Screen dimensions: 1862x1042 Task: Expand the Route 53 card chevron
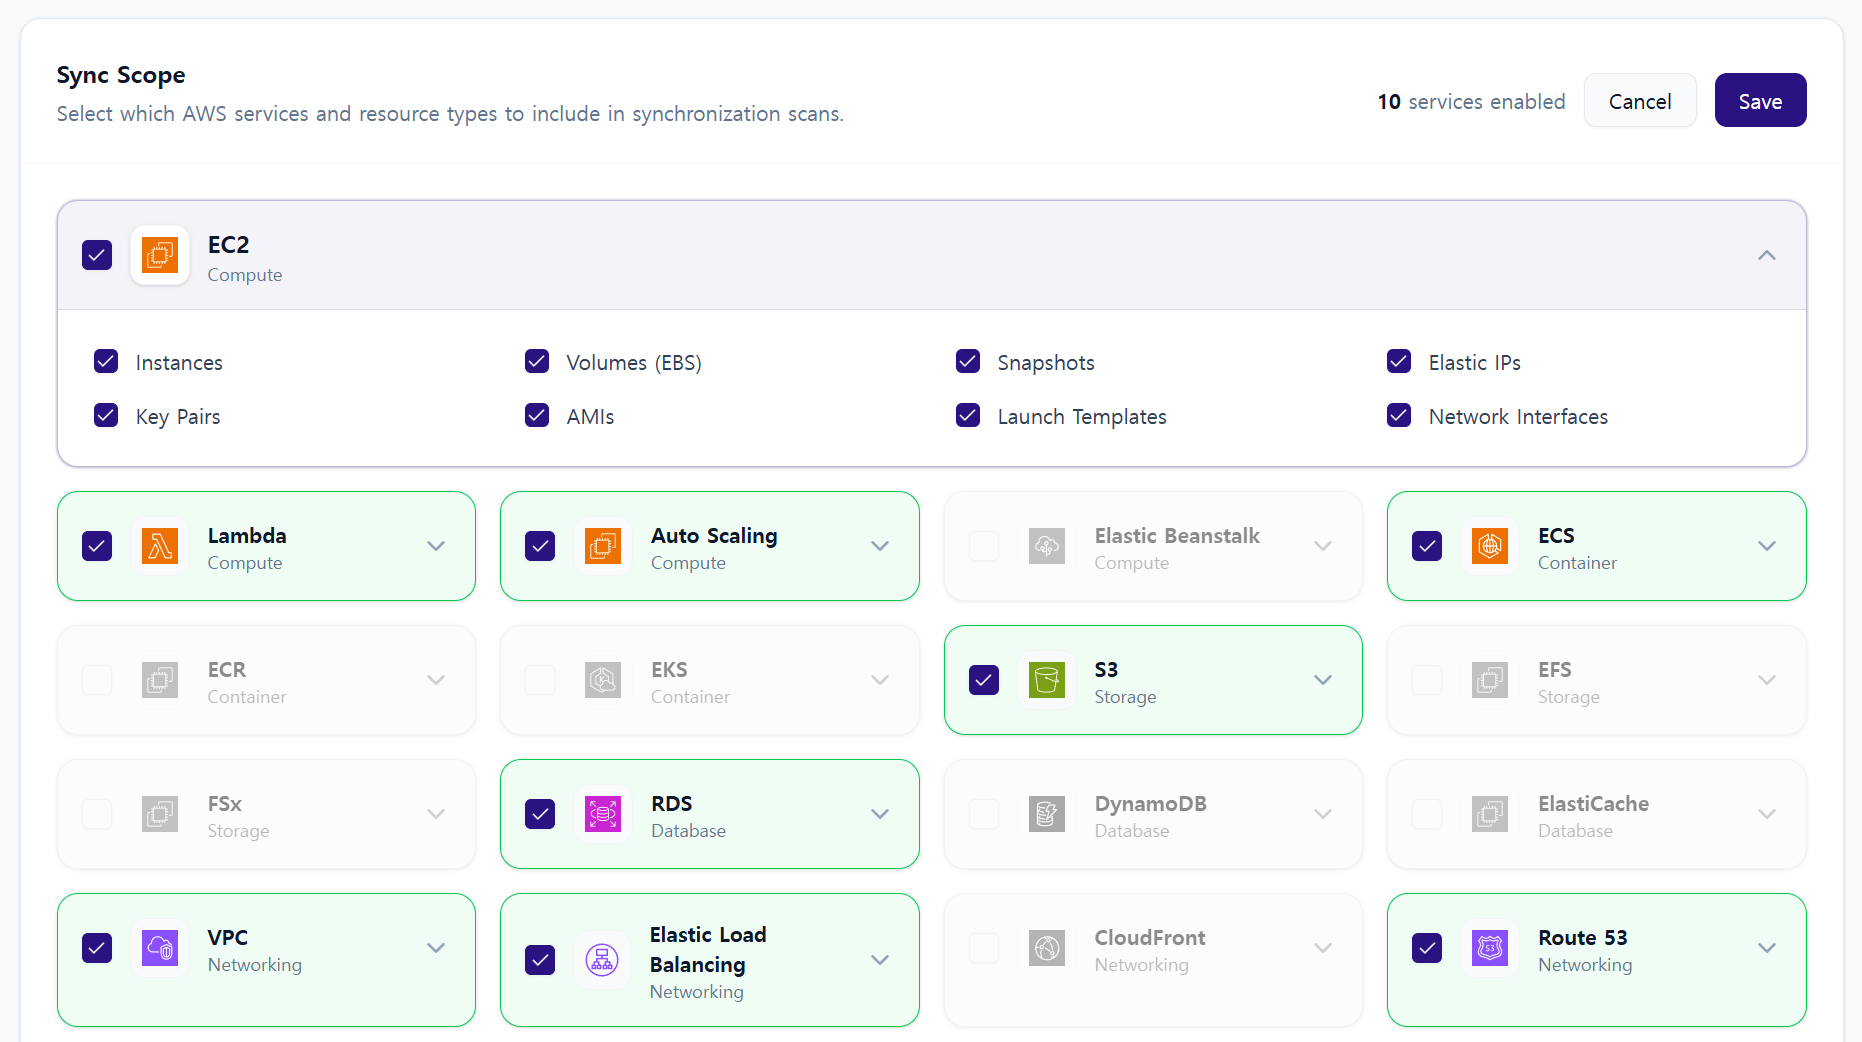pyautogui.click(x=1767, y=948)
